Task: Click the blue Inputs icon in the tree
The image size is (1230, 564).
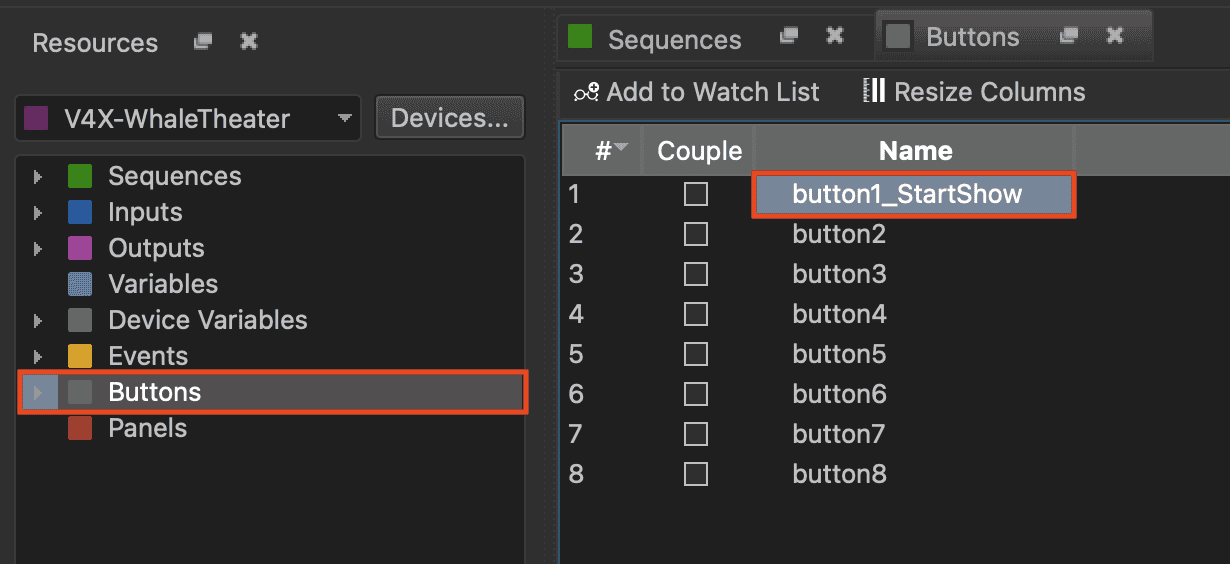Action: (x=80, y=213)
